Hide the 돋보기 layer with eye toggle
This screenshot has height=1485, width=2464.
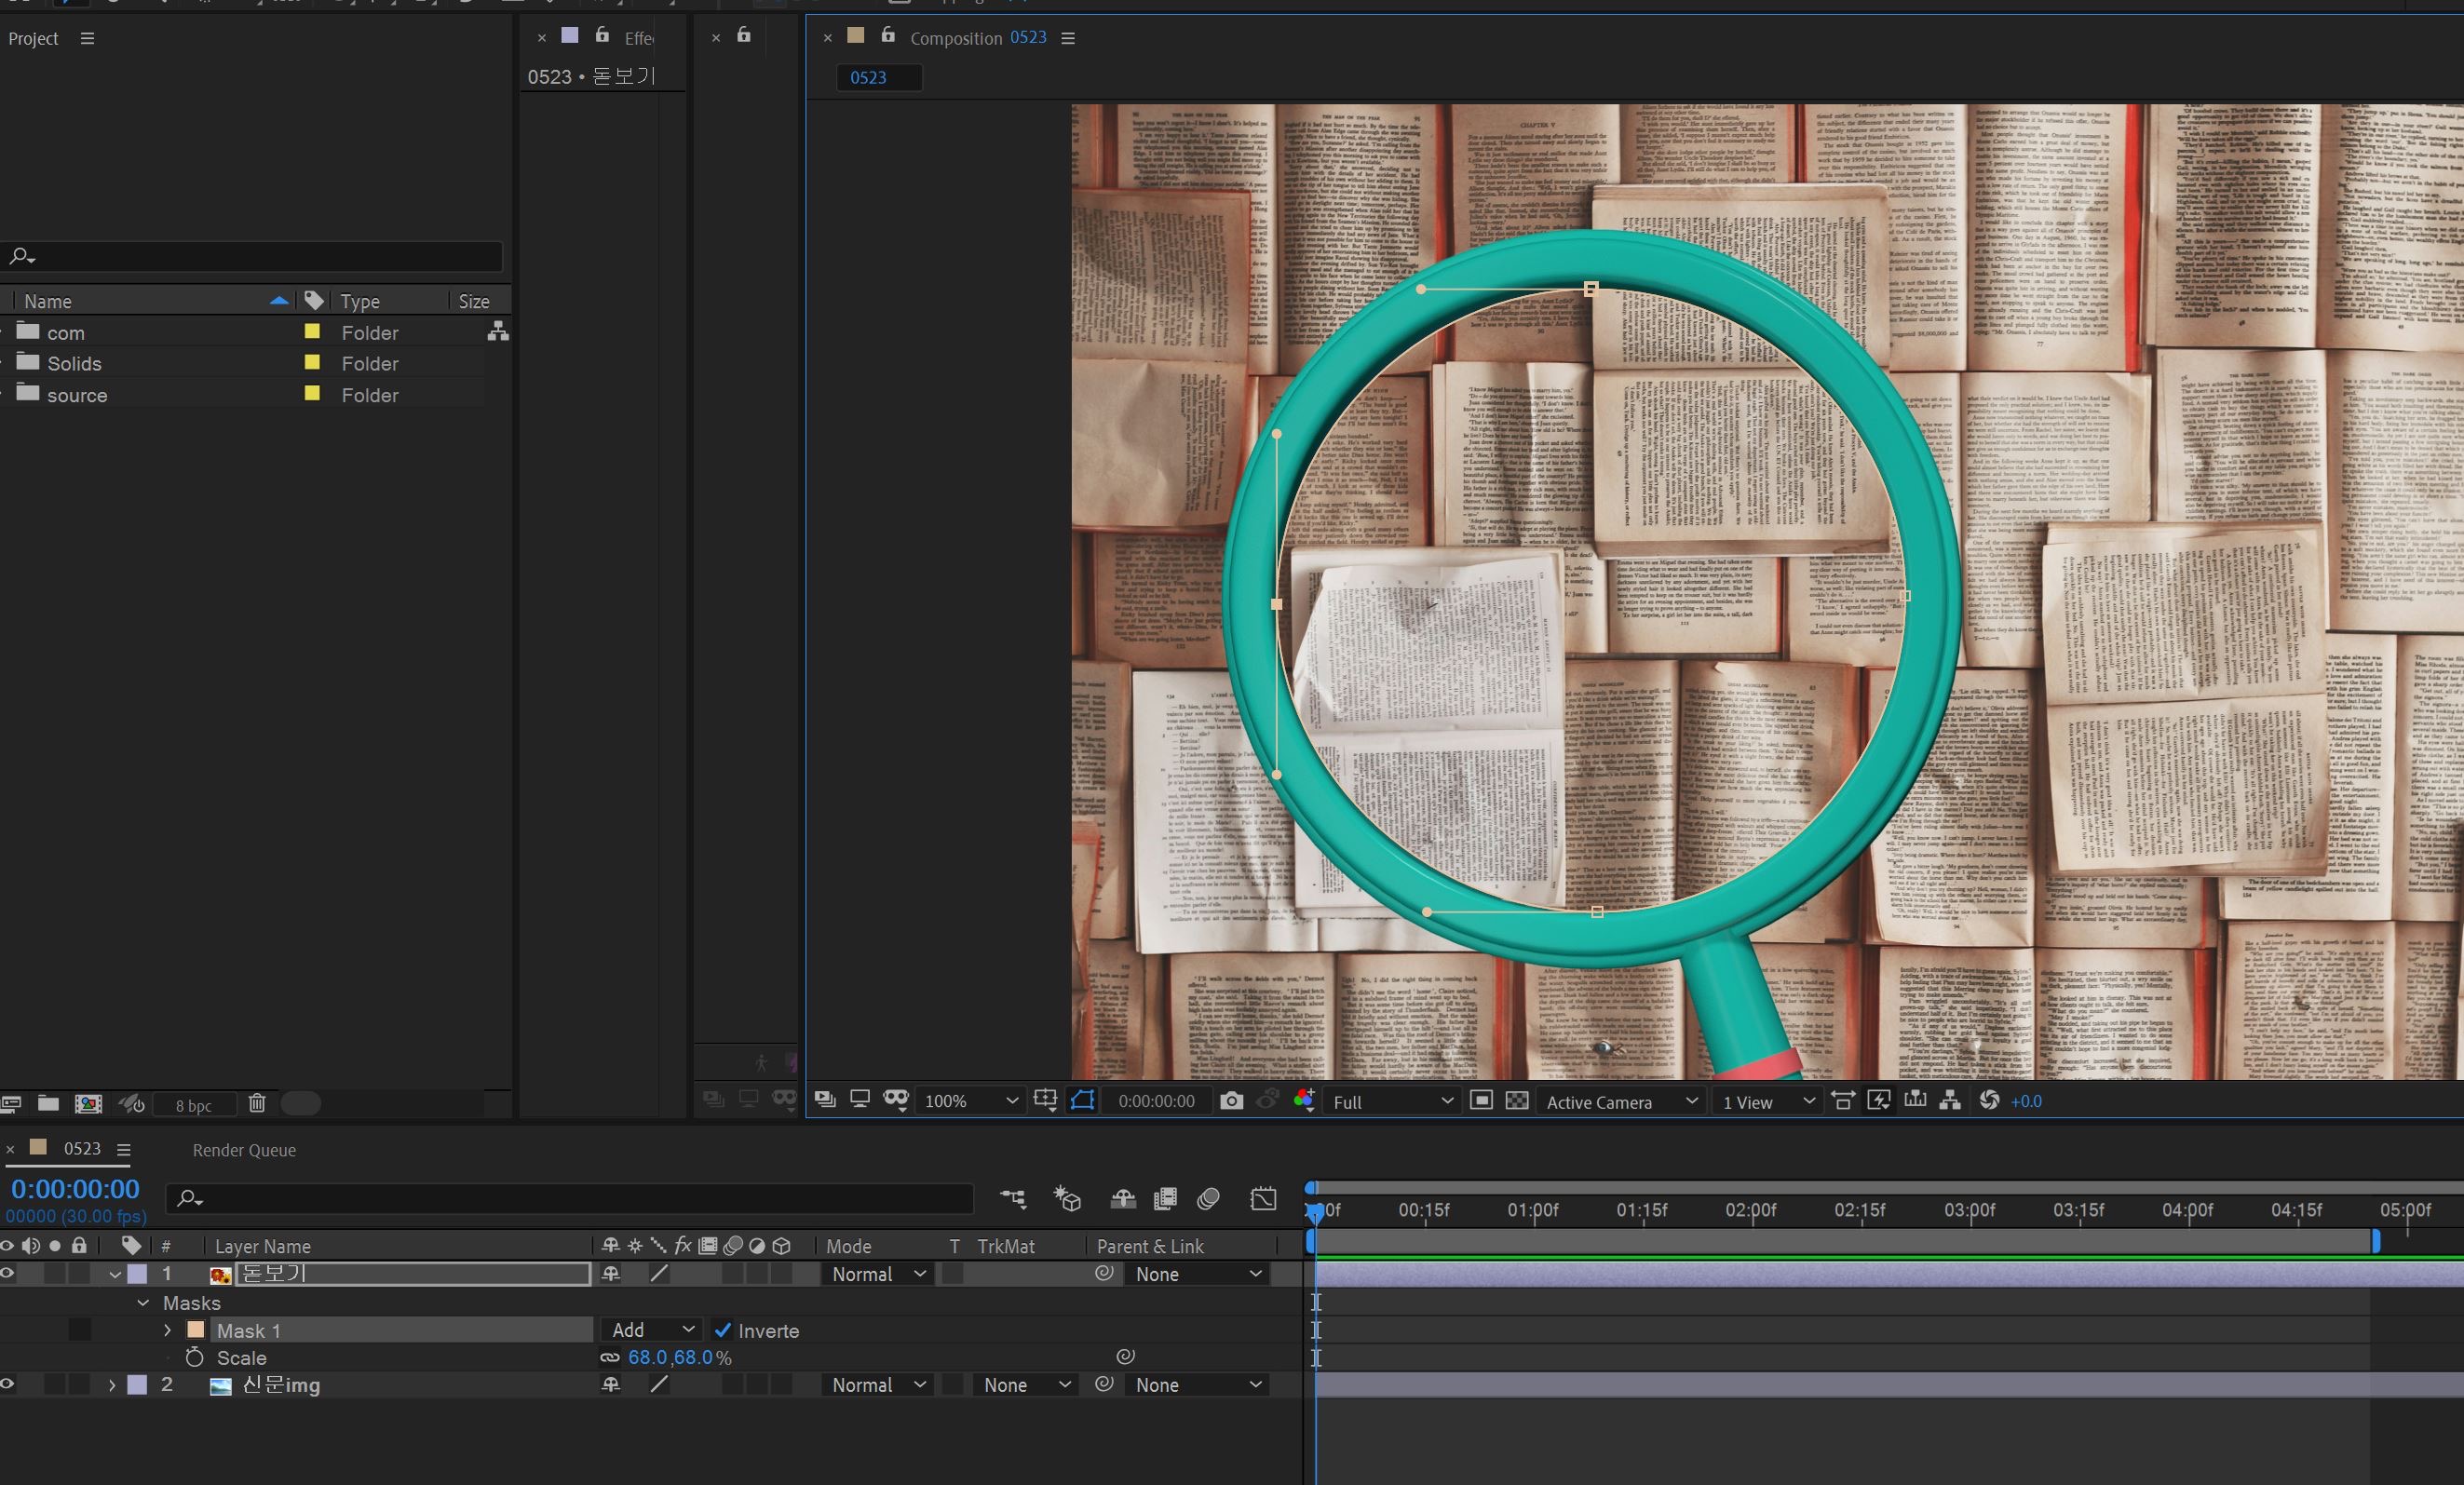8,1273
